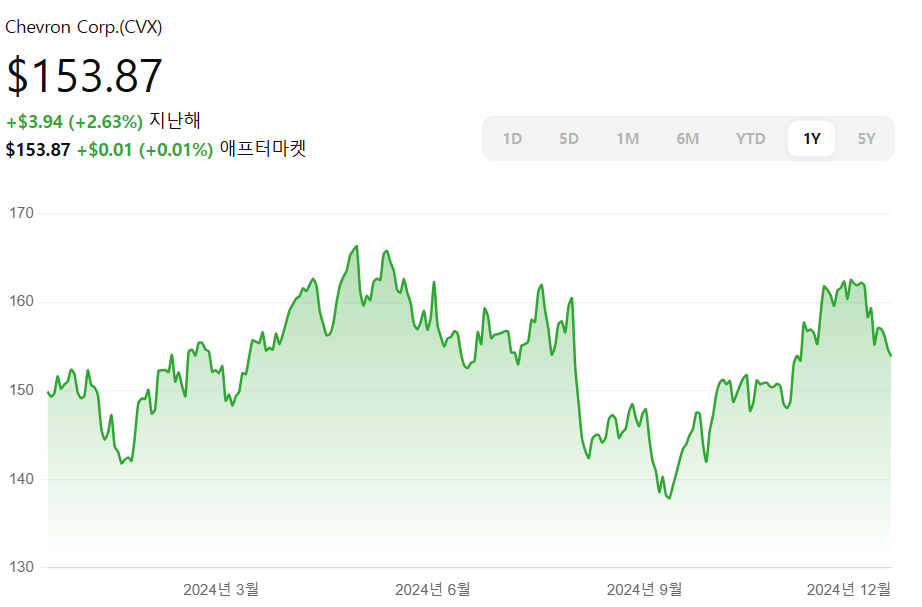922x607 pixels.
Task: Click the 130 y-axis label
Action: coord(21,567)
